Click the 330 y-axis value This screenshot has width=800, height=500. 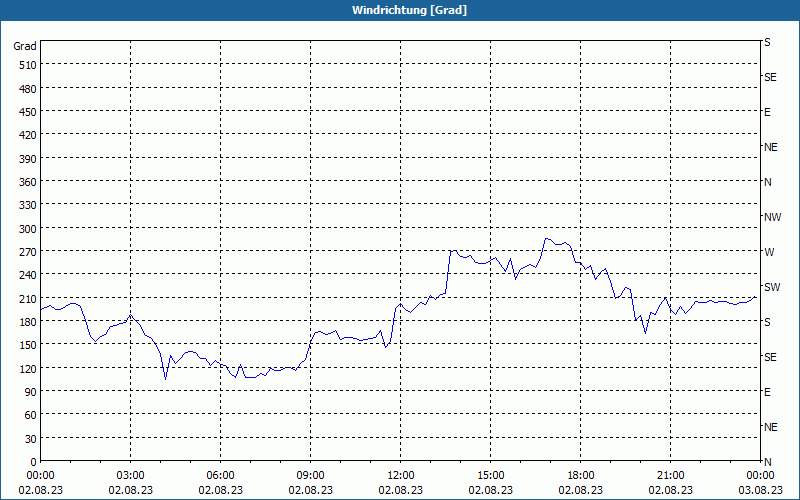pyautogui.click(x=28, y=205)
